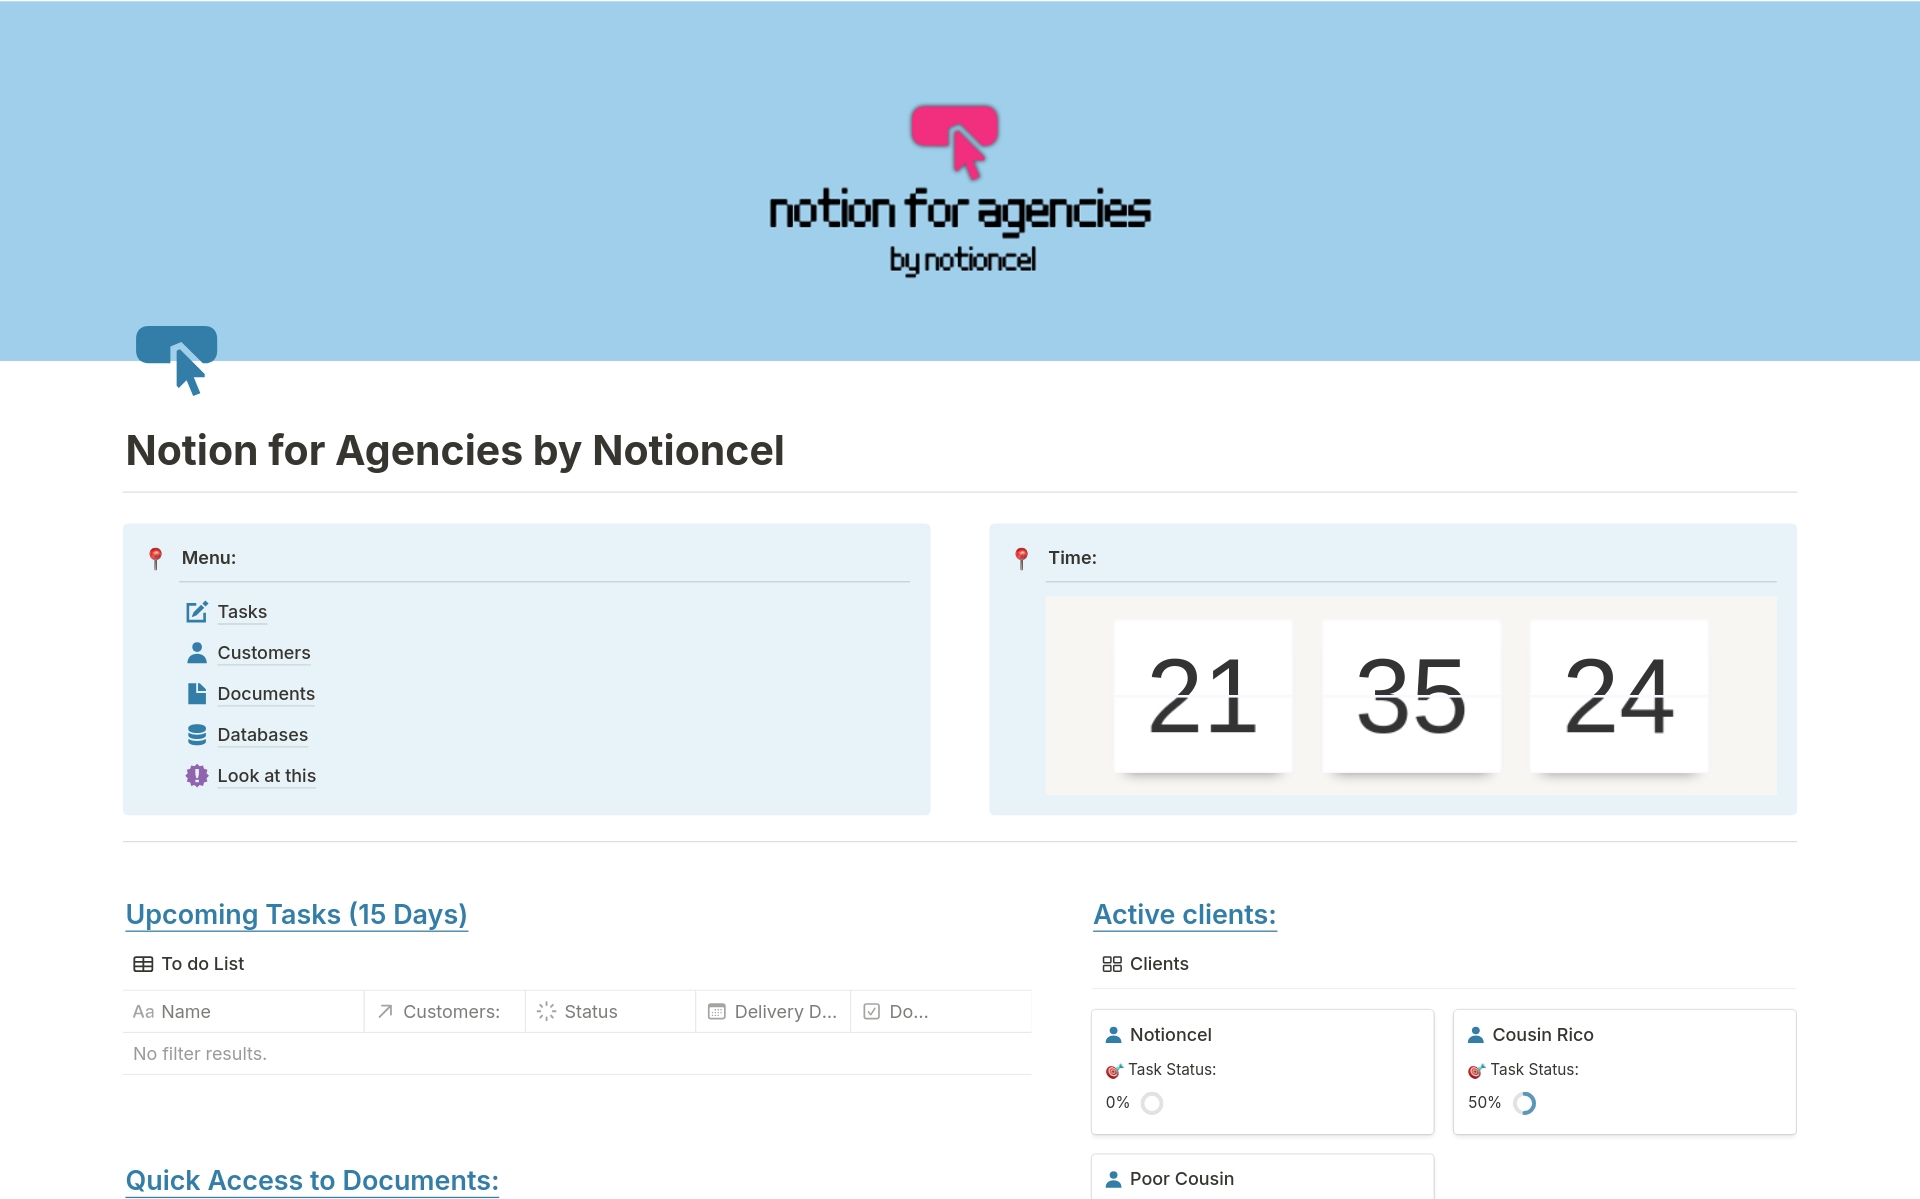The height and width of the screenshot is (1199, 1920).
Task: Click the Cousin Rico 50% progress ring
Action: coord(1524,1103)
